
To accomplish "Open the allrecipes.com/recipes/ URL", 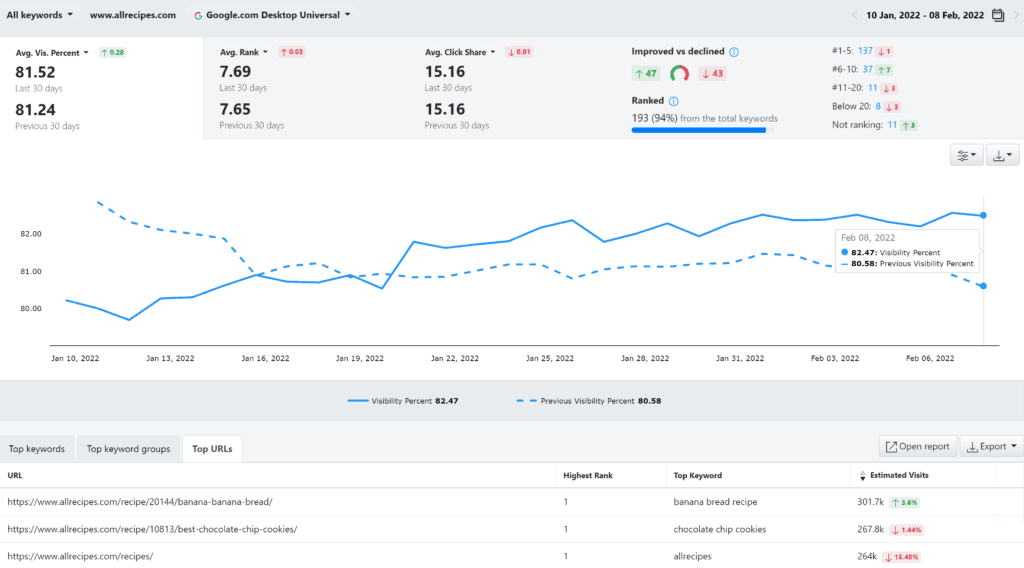I will (80, 556).
